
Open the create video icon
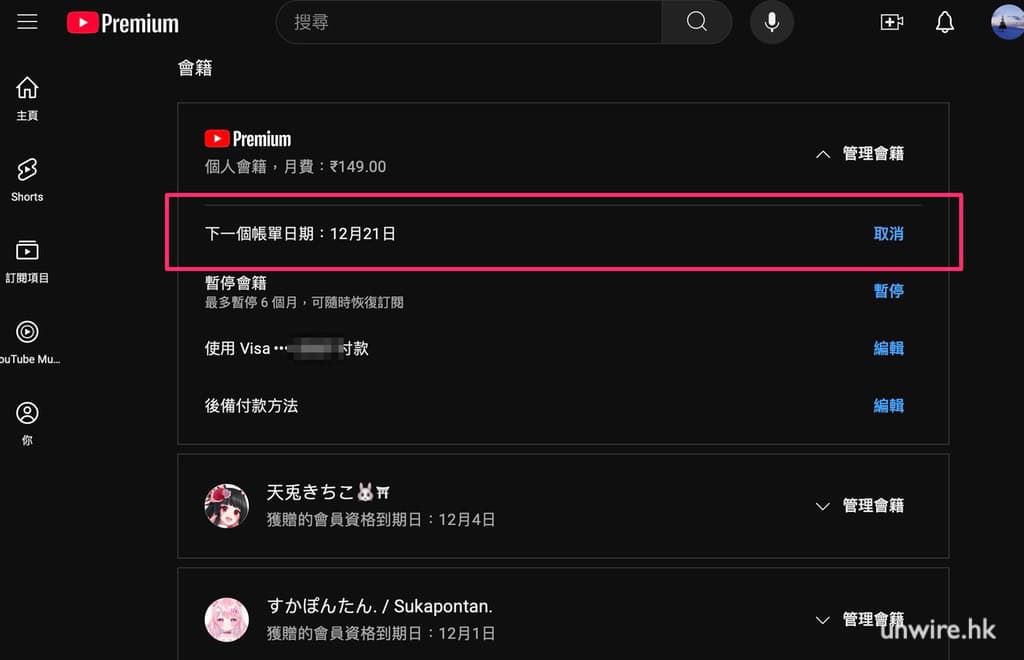coord(891,22)
